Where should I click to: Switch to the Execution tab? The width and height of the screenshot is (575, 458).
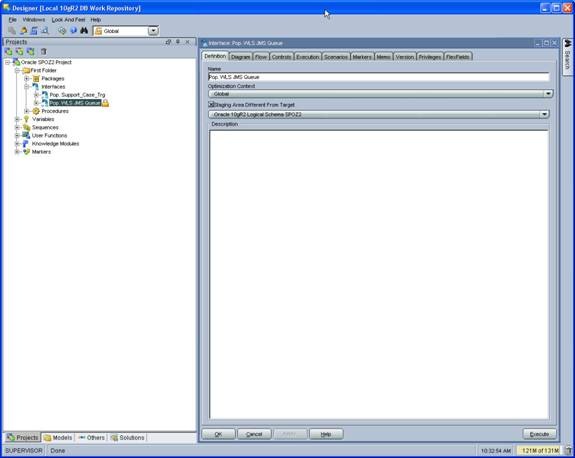coord(308,57)
